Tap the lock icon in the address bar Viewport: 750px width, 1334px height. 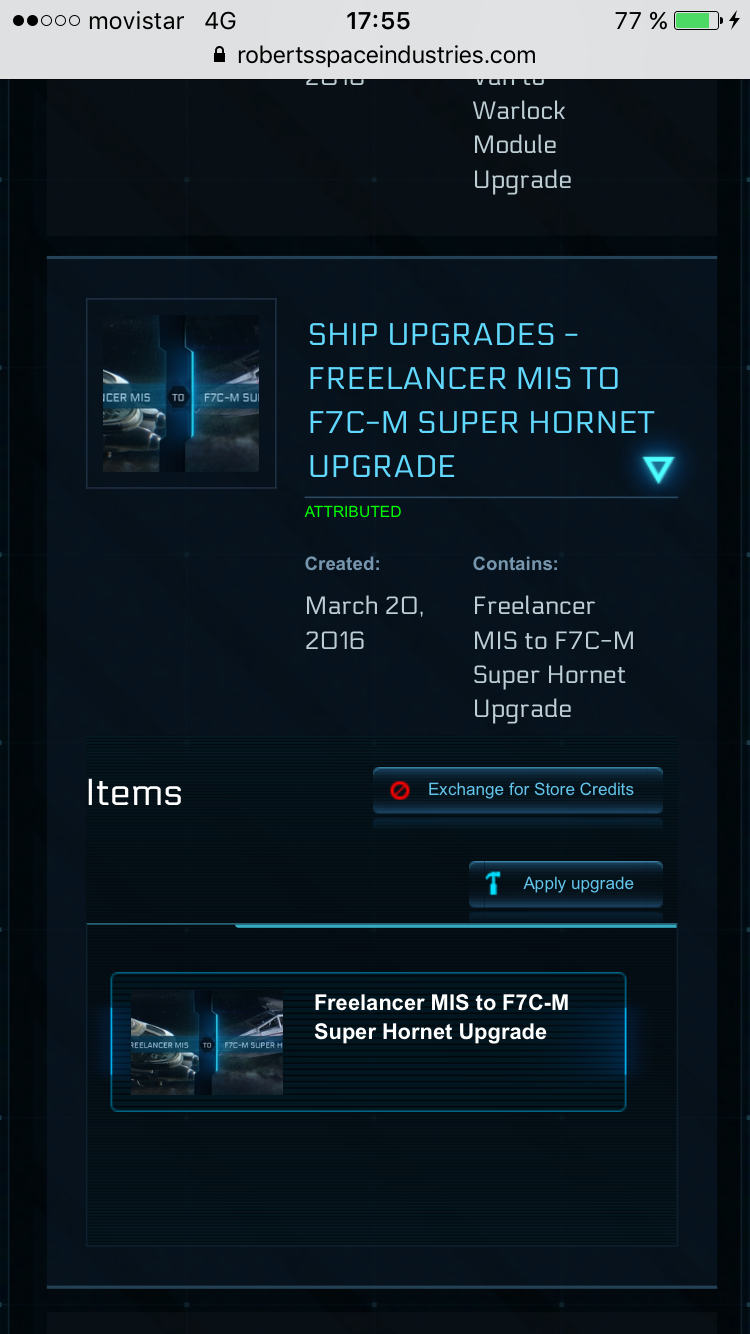(x=220, y=56)
